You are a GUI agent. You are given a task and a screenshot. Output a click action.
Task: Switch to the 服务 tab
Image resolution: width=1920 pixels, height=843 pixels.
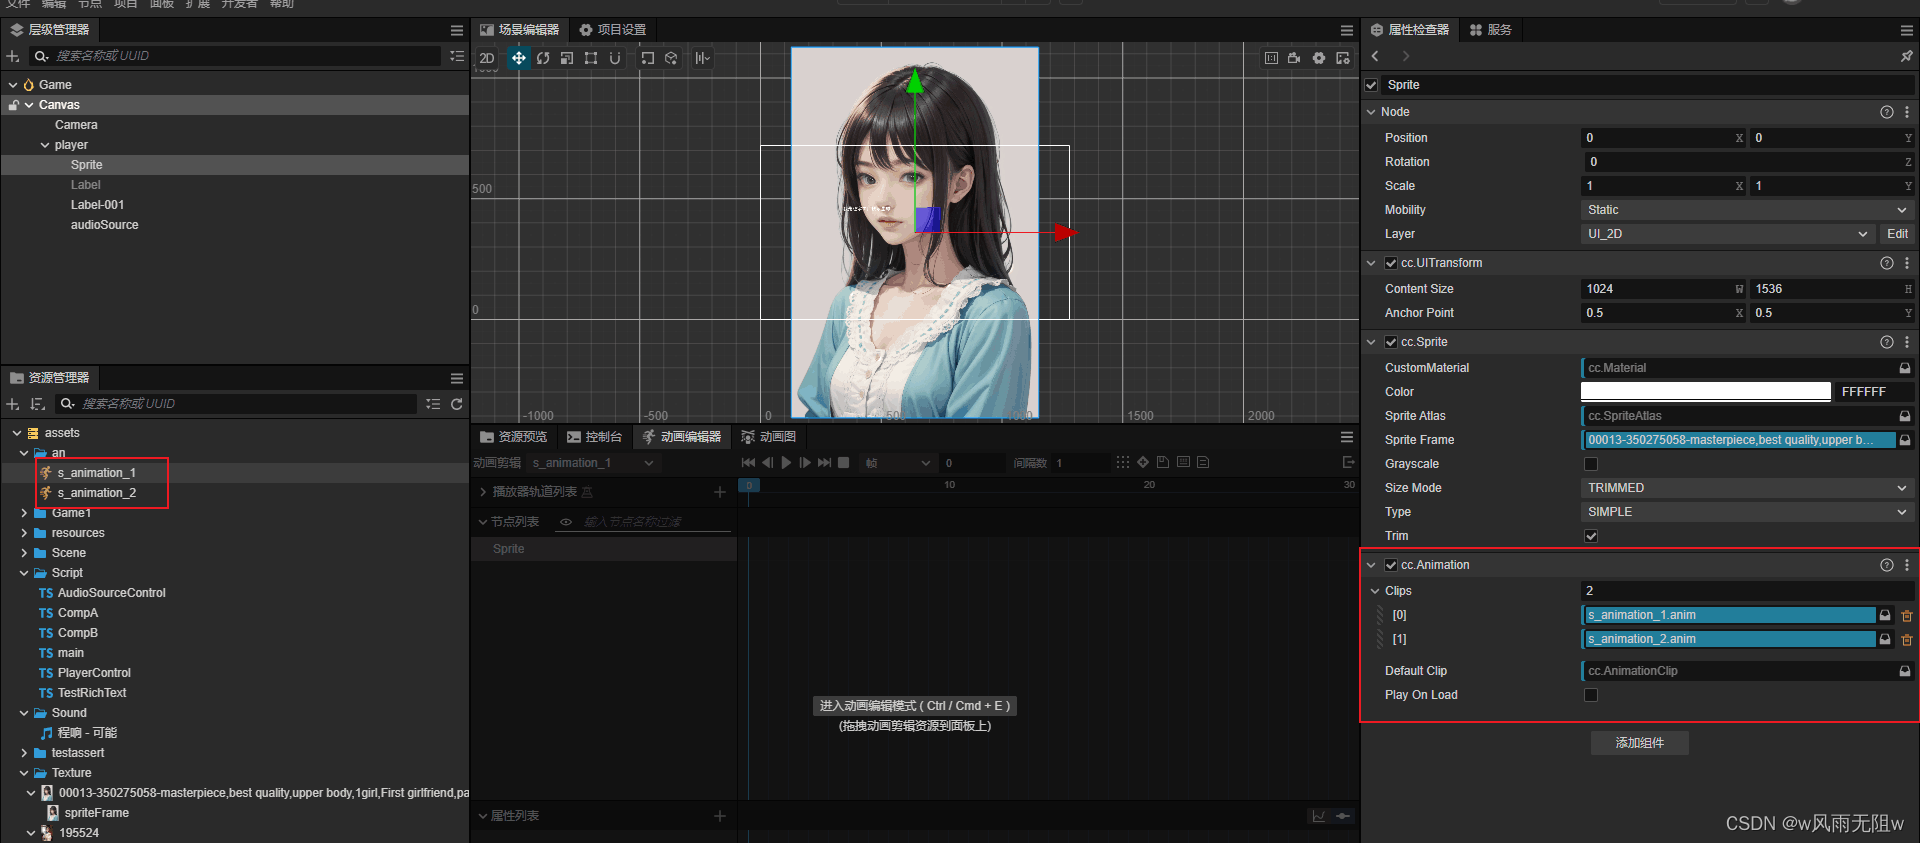click(1490, 30)
